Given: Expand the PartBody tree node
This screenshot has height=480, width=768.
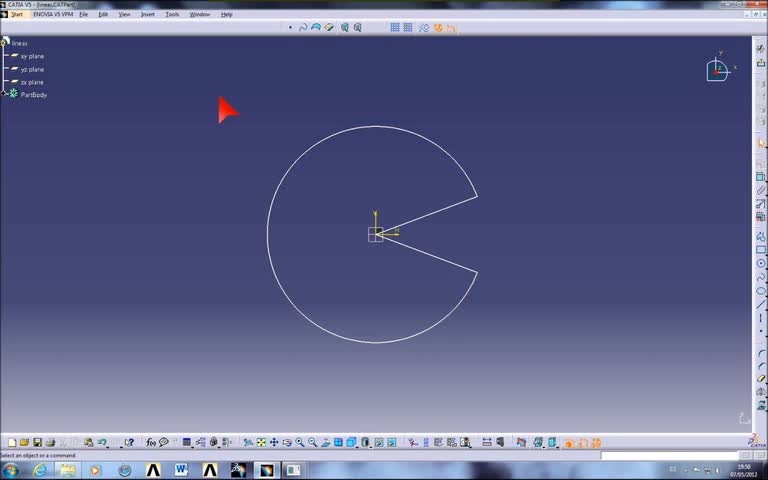Looking at the screenshot, I should (x=4, y=93).
